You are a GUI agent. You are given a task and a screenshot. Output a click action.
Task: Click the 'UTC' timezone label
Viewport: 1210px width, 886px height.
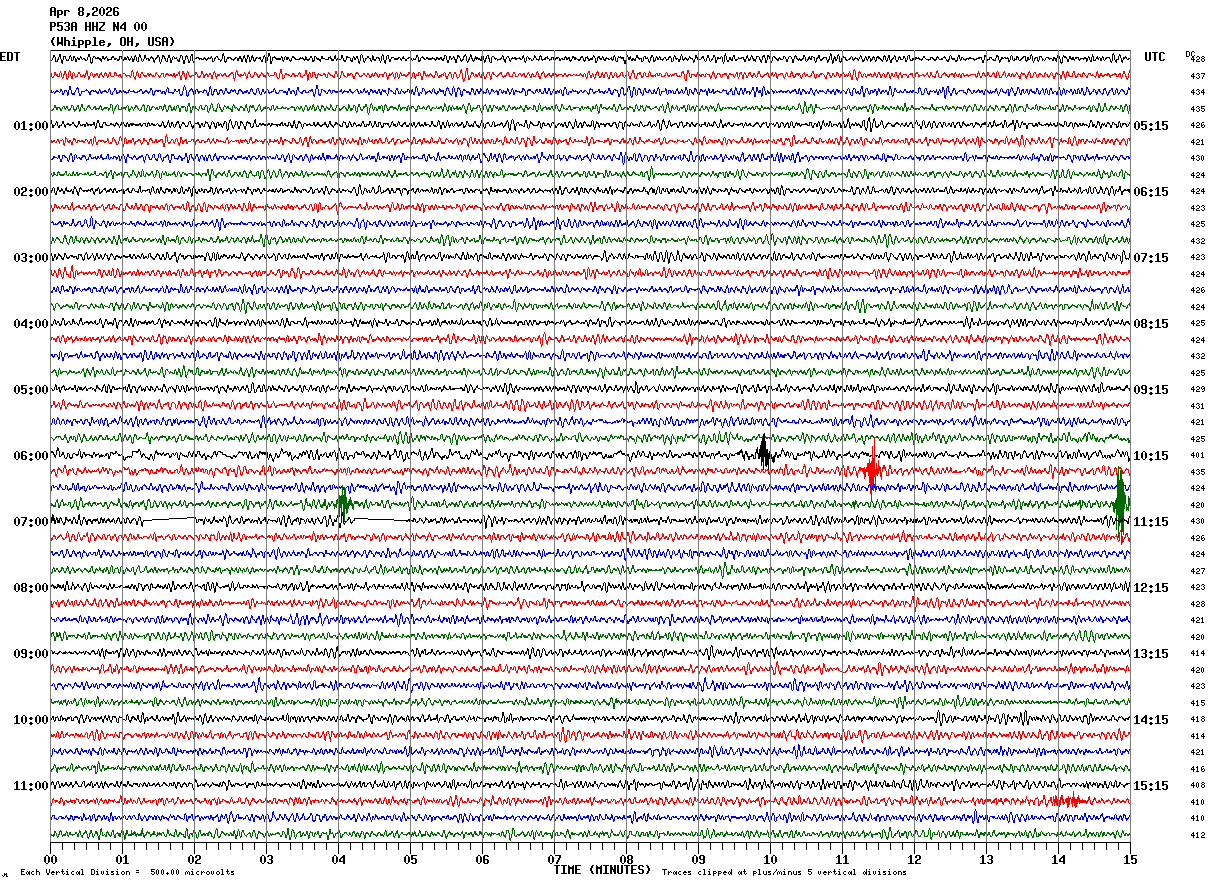click(x=1155, y=57)
